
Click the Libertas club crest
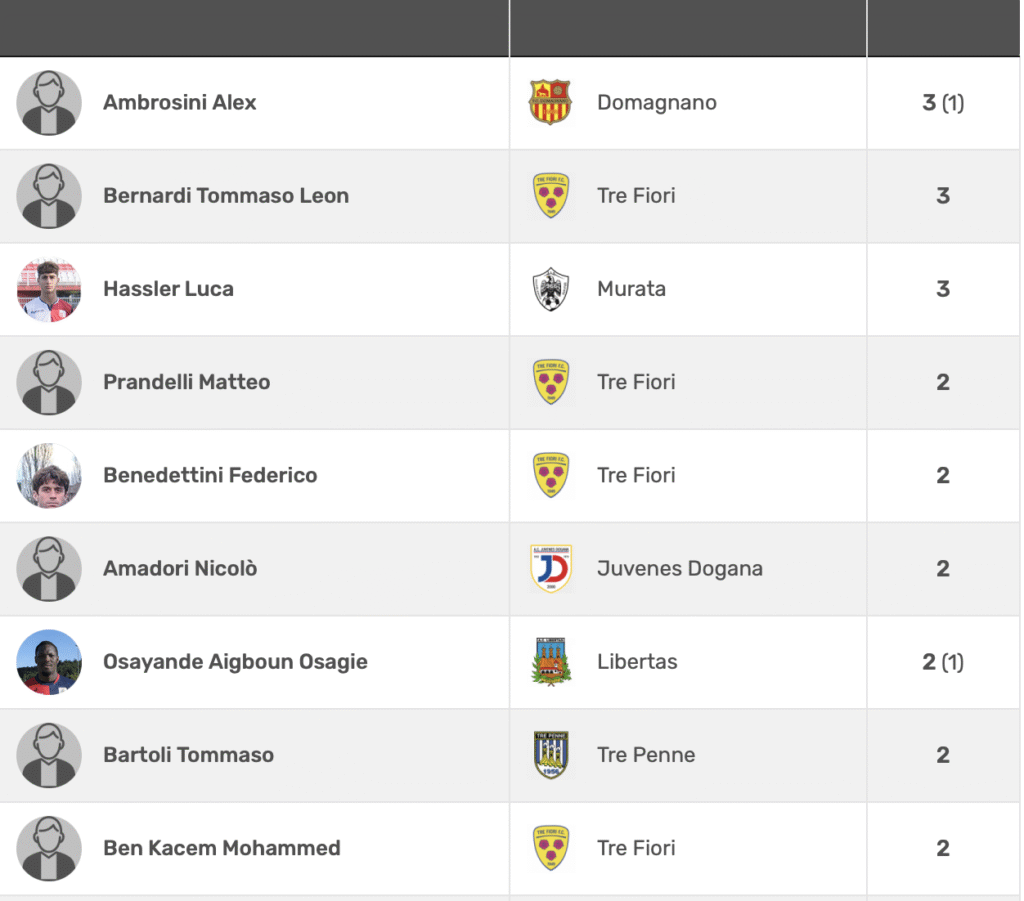tap(551, 662)
